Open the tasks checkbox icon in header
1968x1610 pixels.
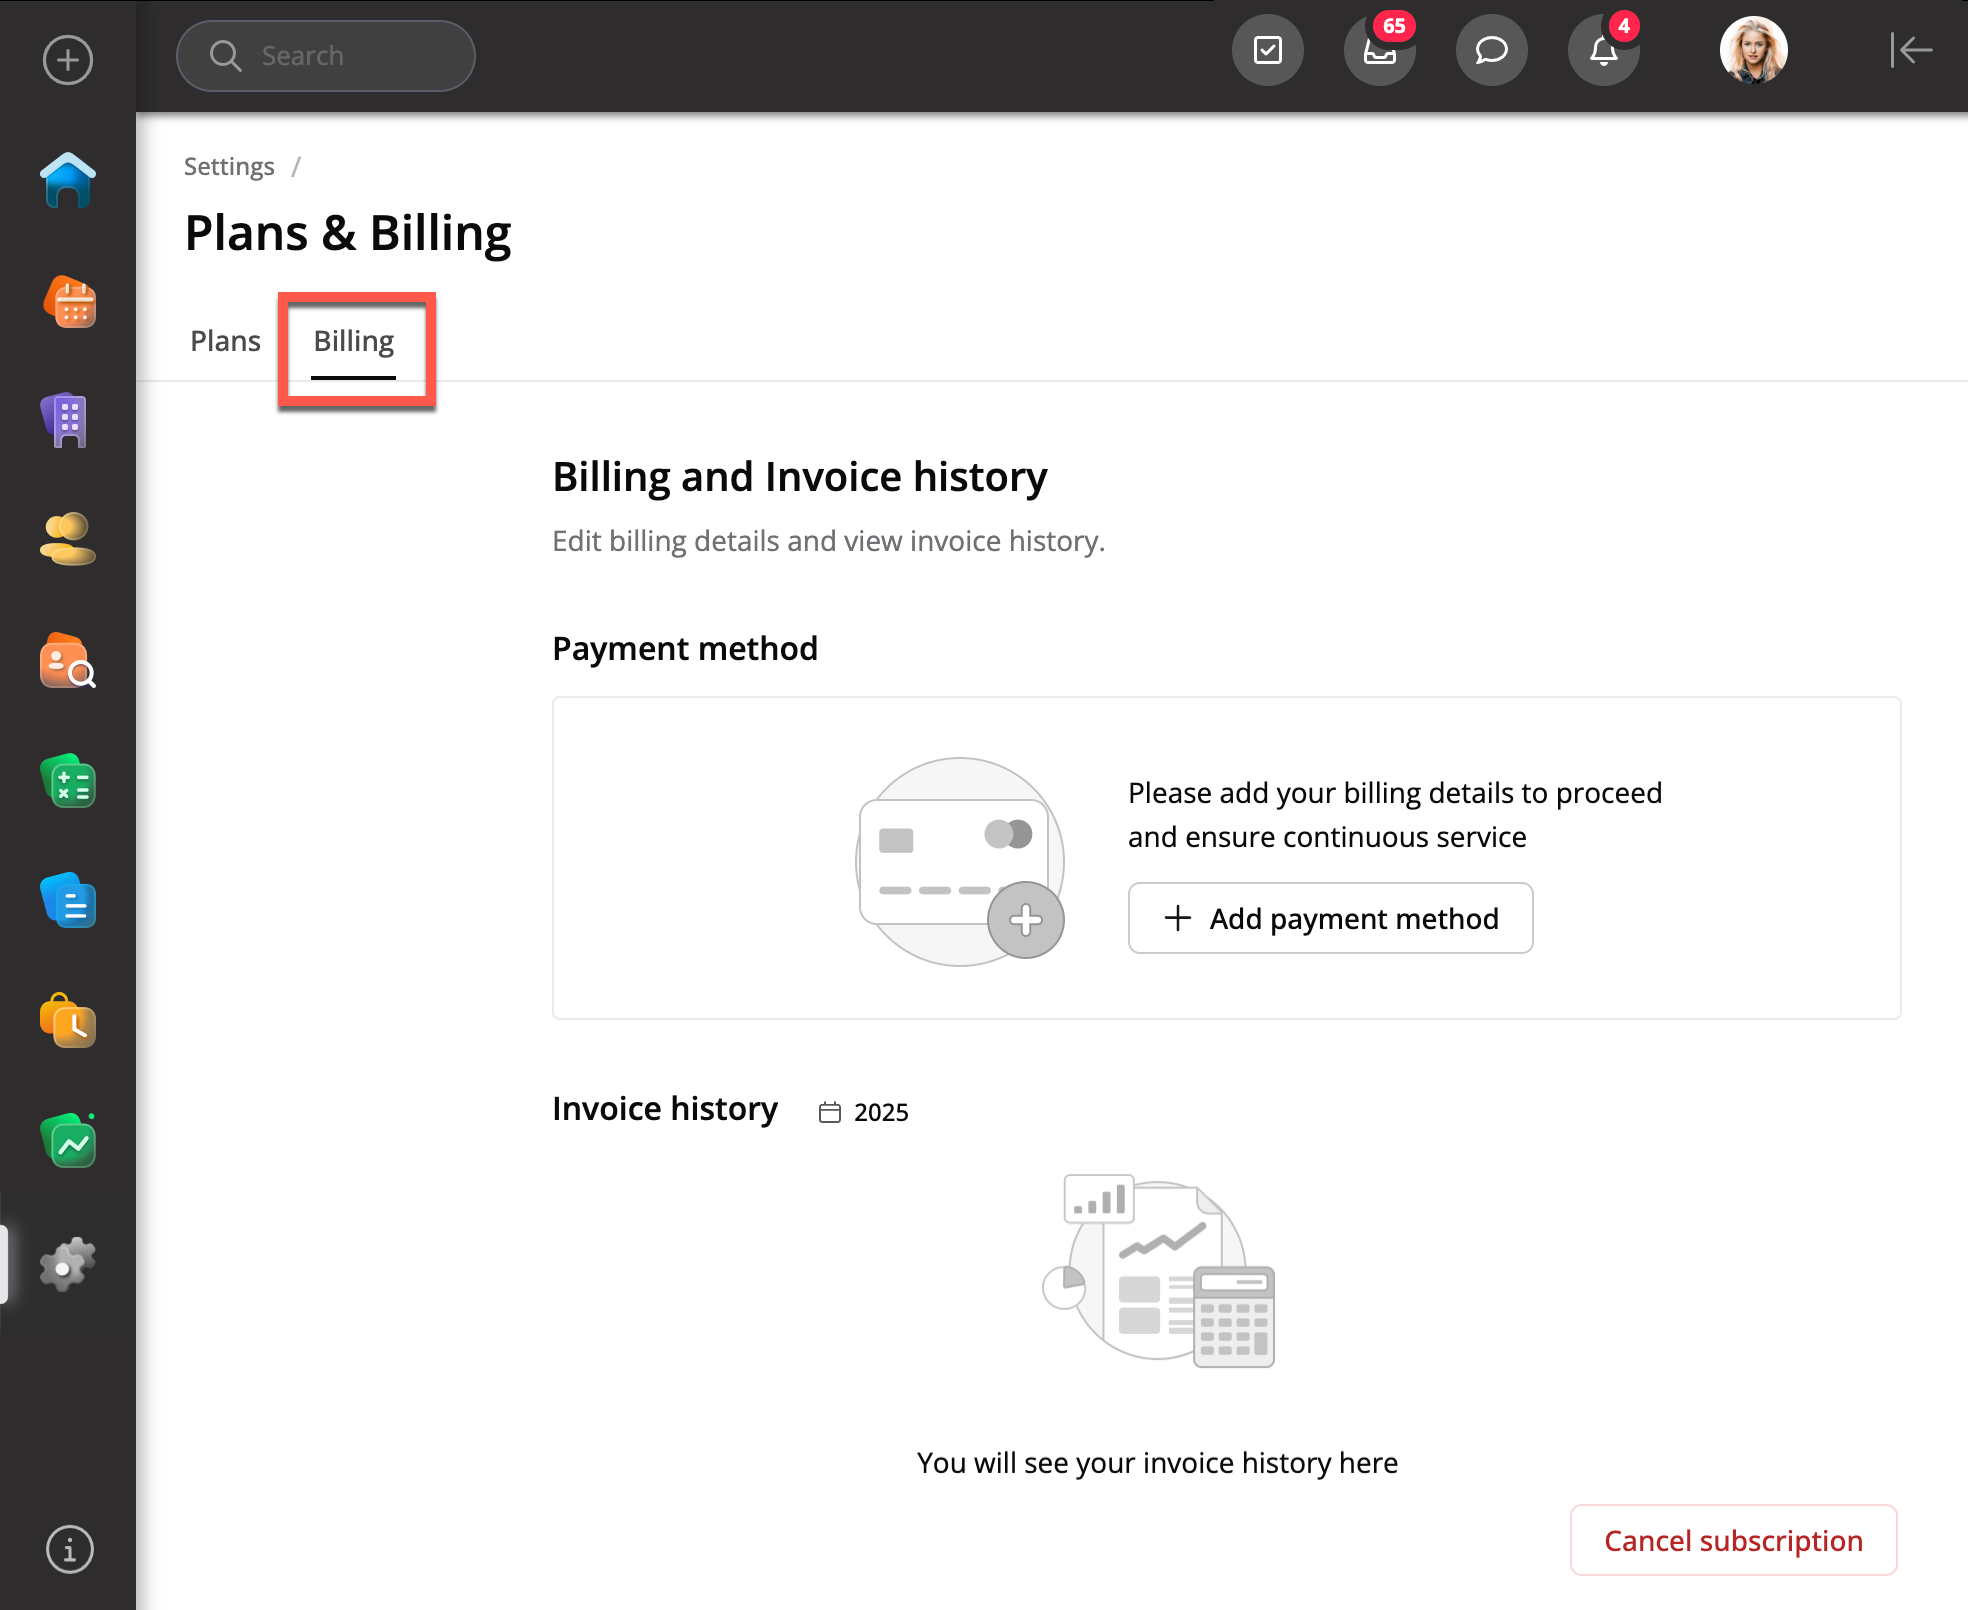tap(1267, 51)
